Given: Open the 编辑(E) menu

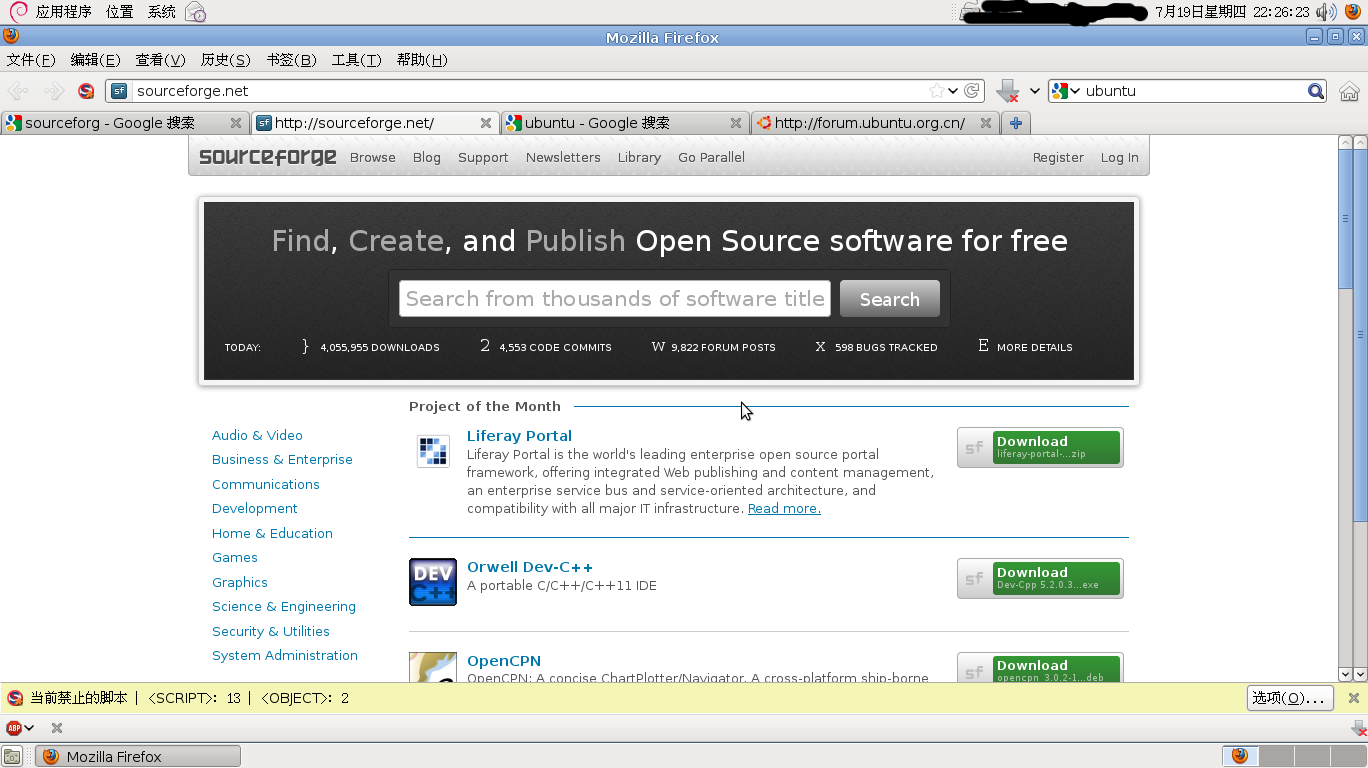Looking at the screenshot, I should 95,60.
